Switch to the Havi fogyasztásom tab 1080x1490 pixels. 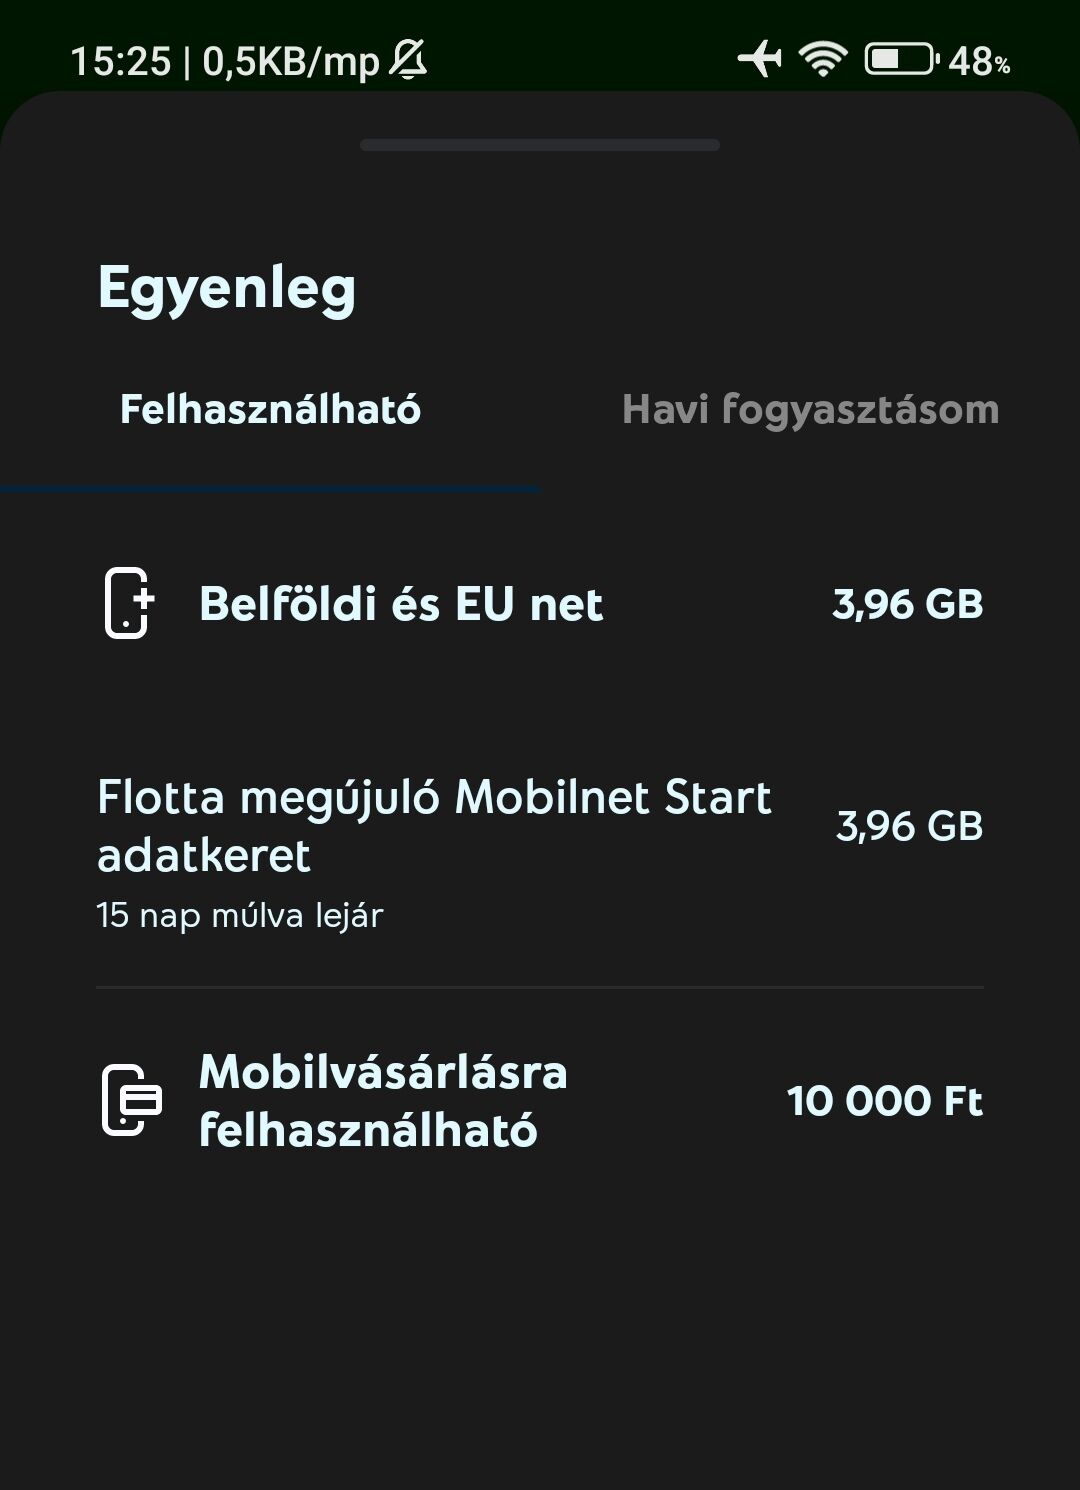pyautogui.click(x=810, y=410)
